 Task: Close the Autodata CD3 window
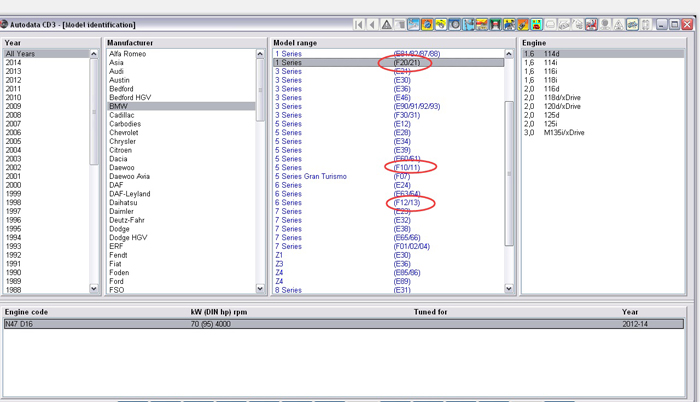pyautogui.click(x=688, y=25)
